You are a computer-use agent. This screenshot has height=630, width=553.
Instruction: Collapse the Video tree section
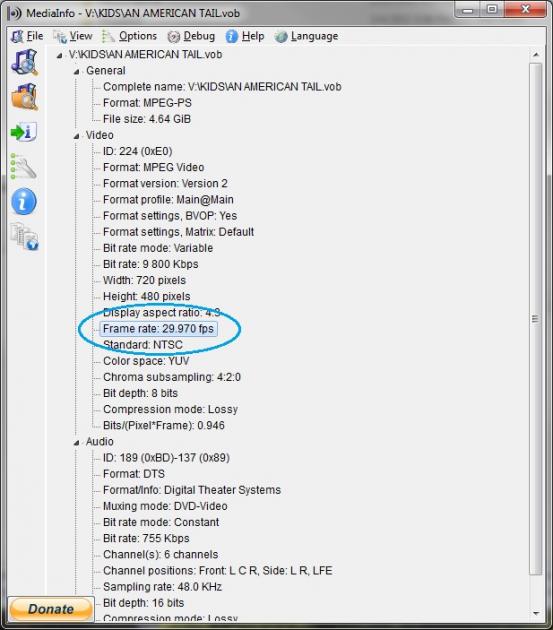(x=76, y=136)
